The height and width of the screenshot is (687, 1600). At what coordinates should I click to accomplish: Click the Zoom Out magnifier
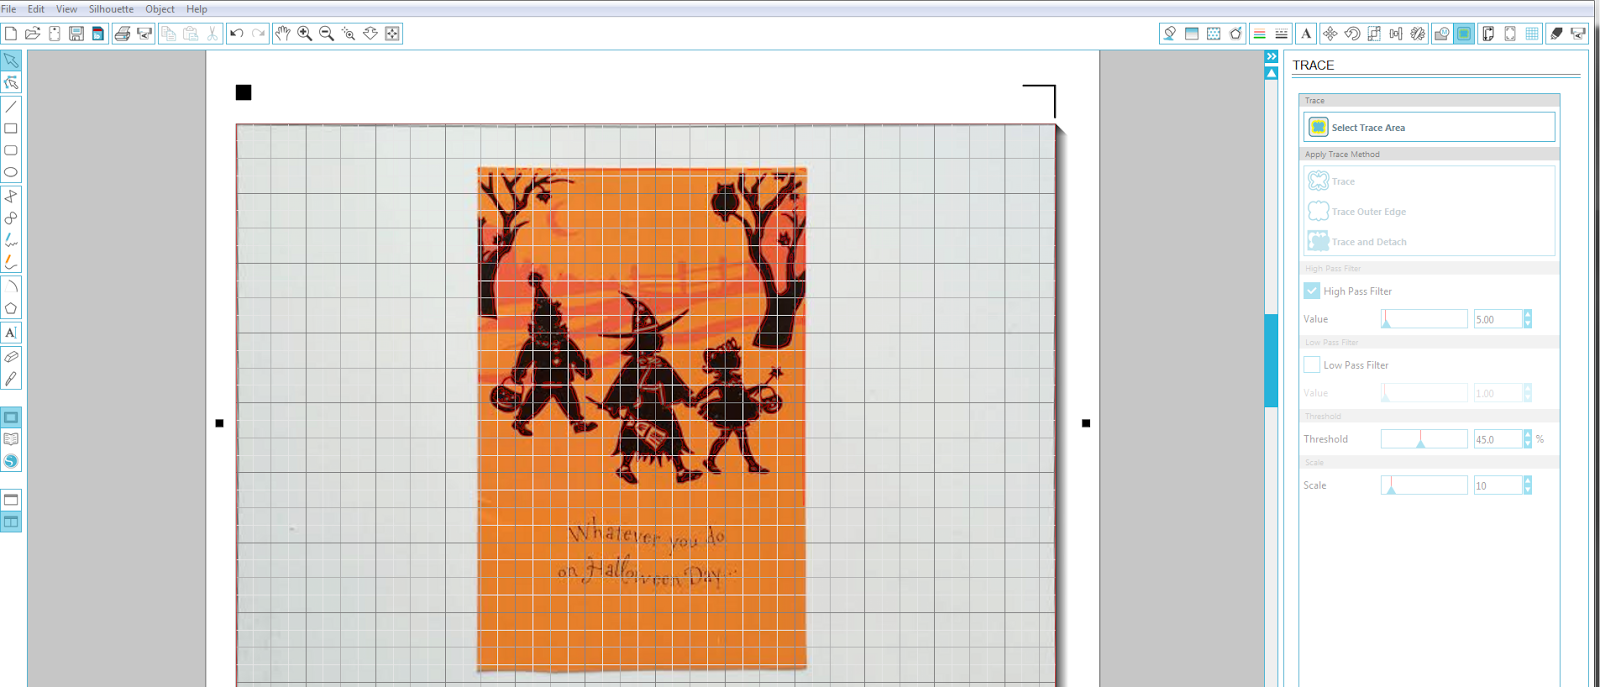(327, 33)
